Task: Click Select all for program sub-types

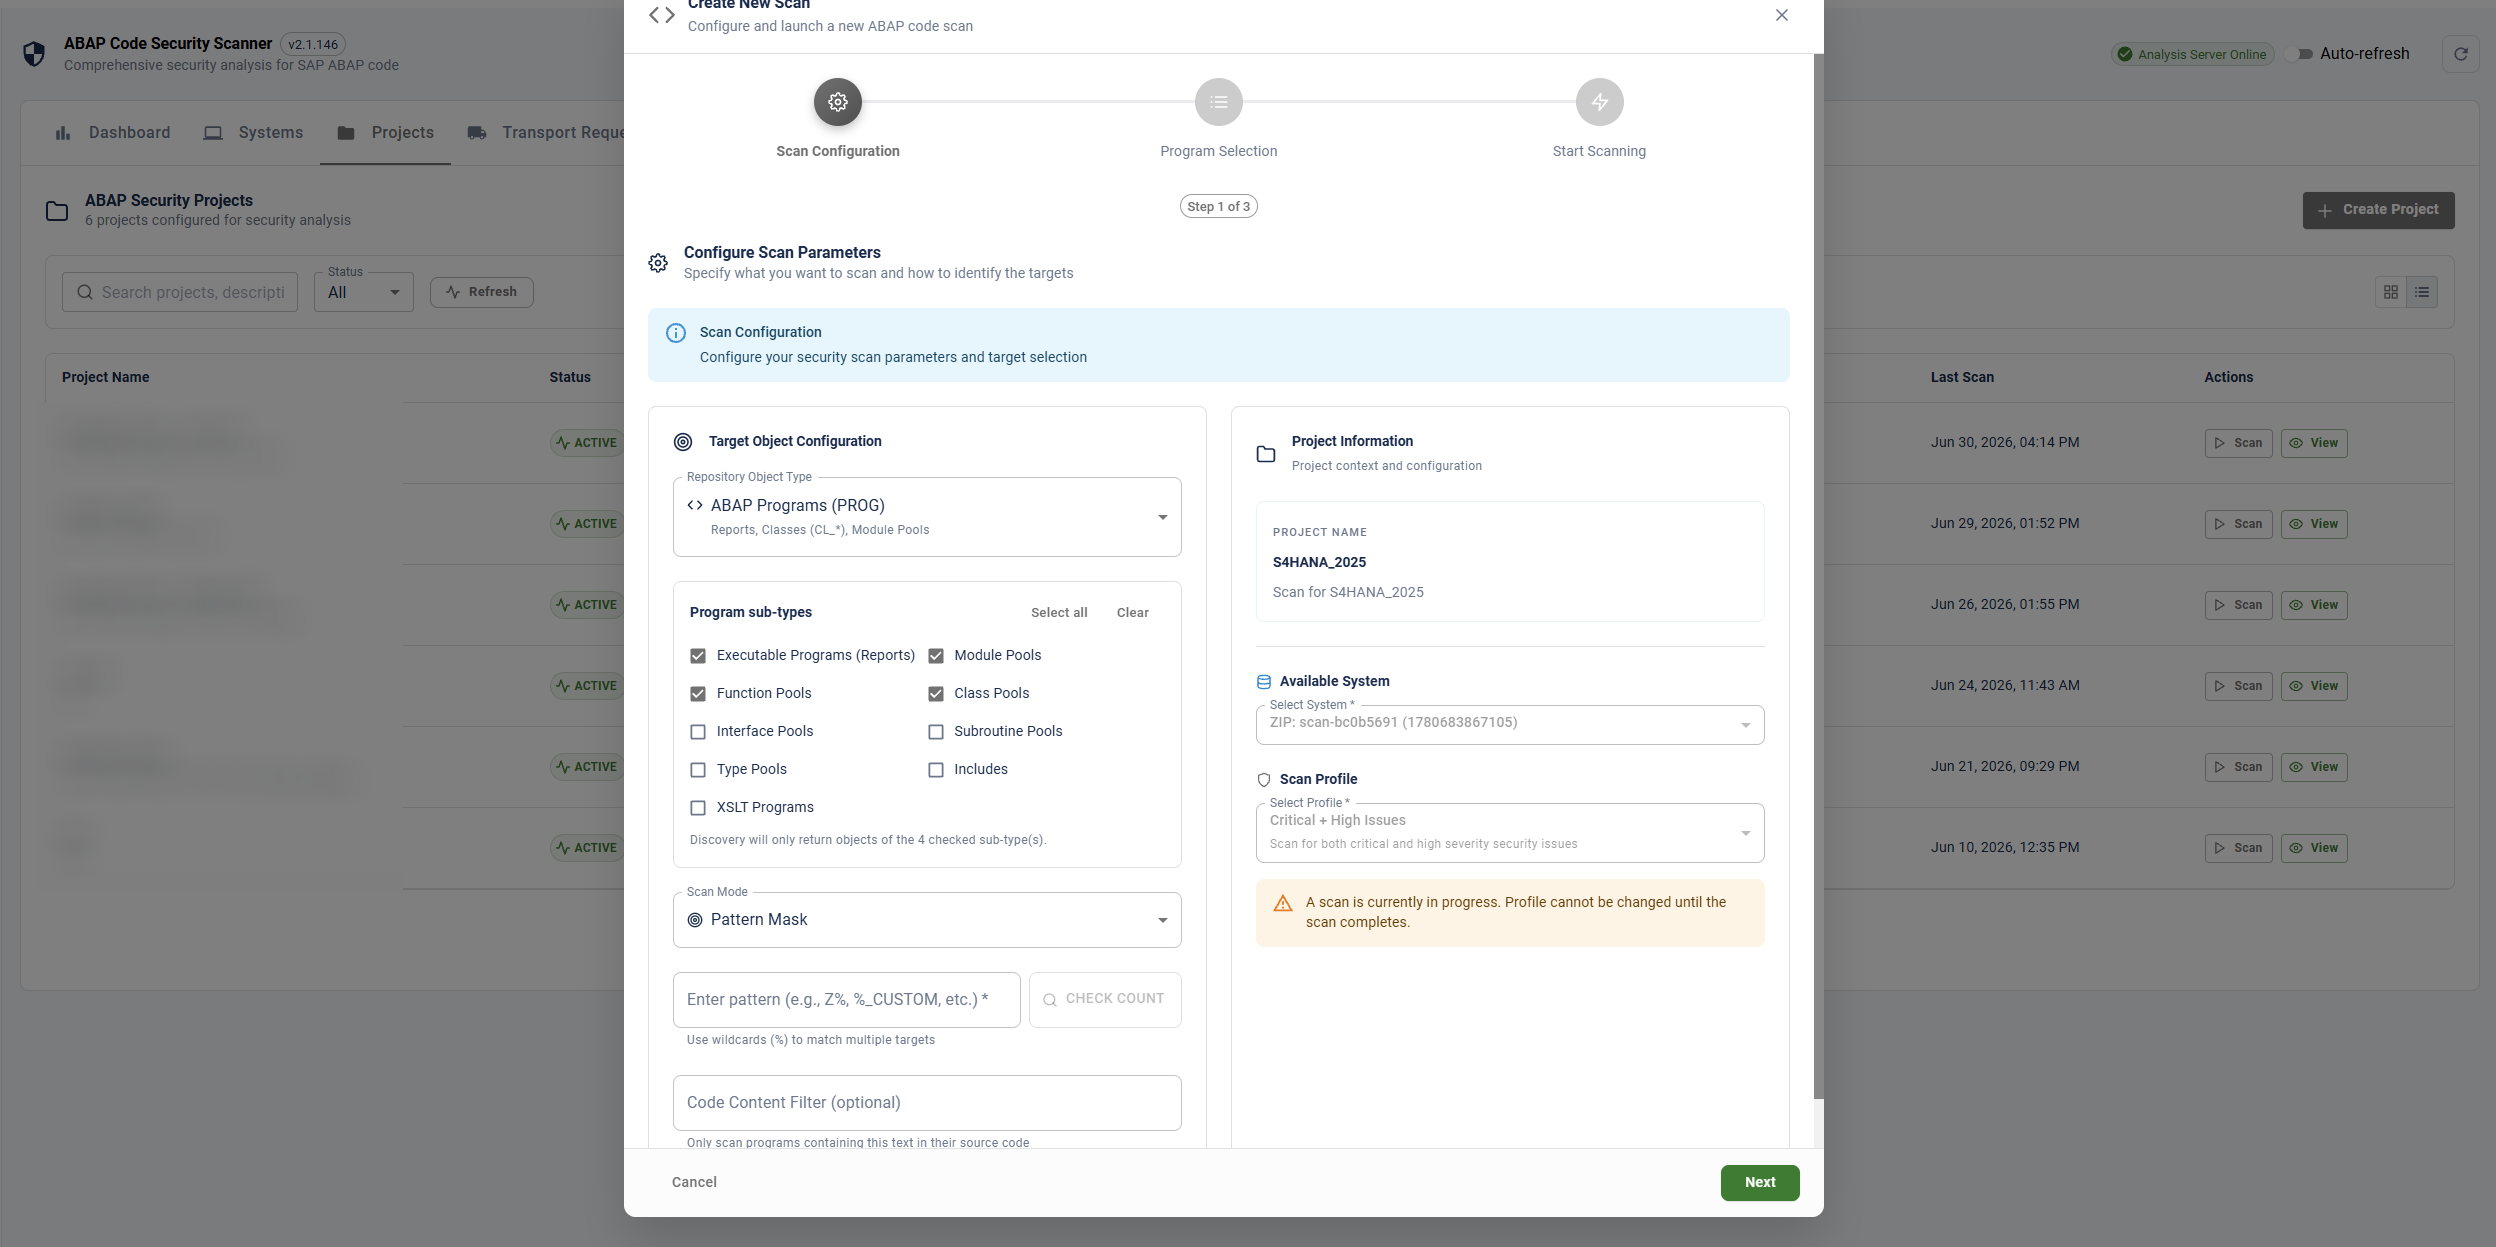Action: tap(1059, 613)
